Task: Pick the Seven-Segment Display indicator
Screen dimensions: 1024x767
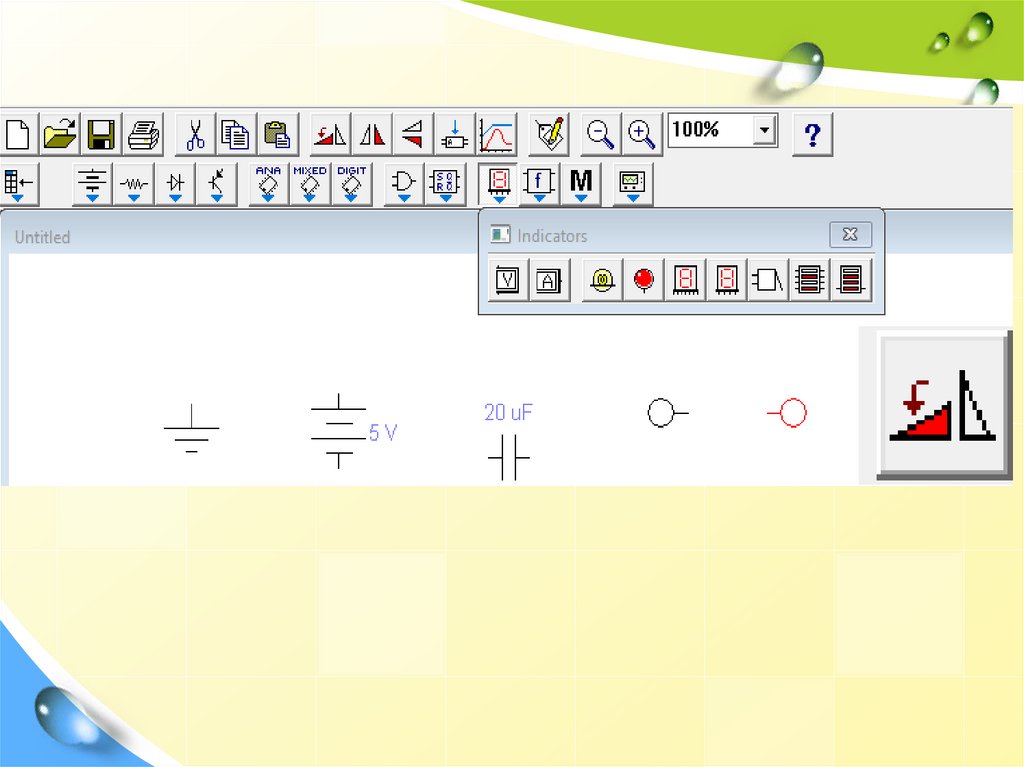Action: click(x=685, y=281)
